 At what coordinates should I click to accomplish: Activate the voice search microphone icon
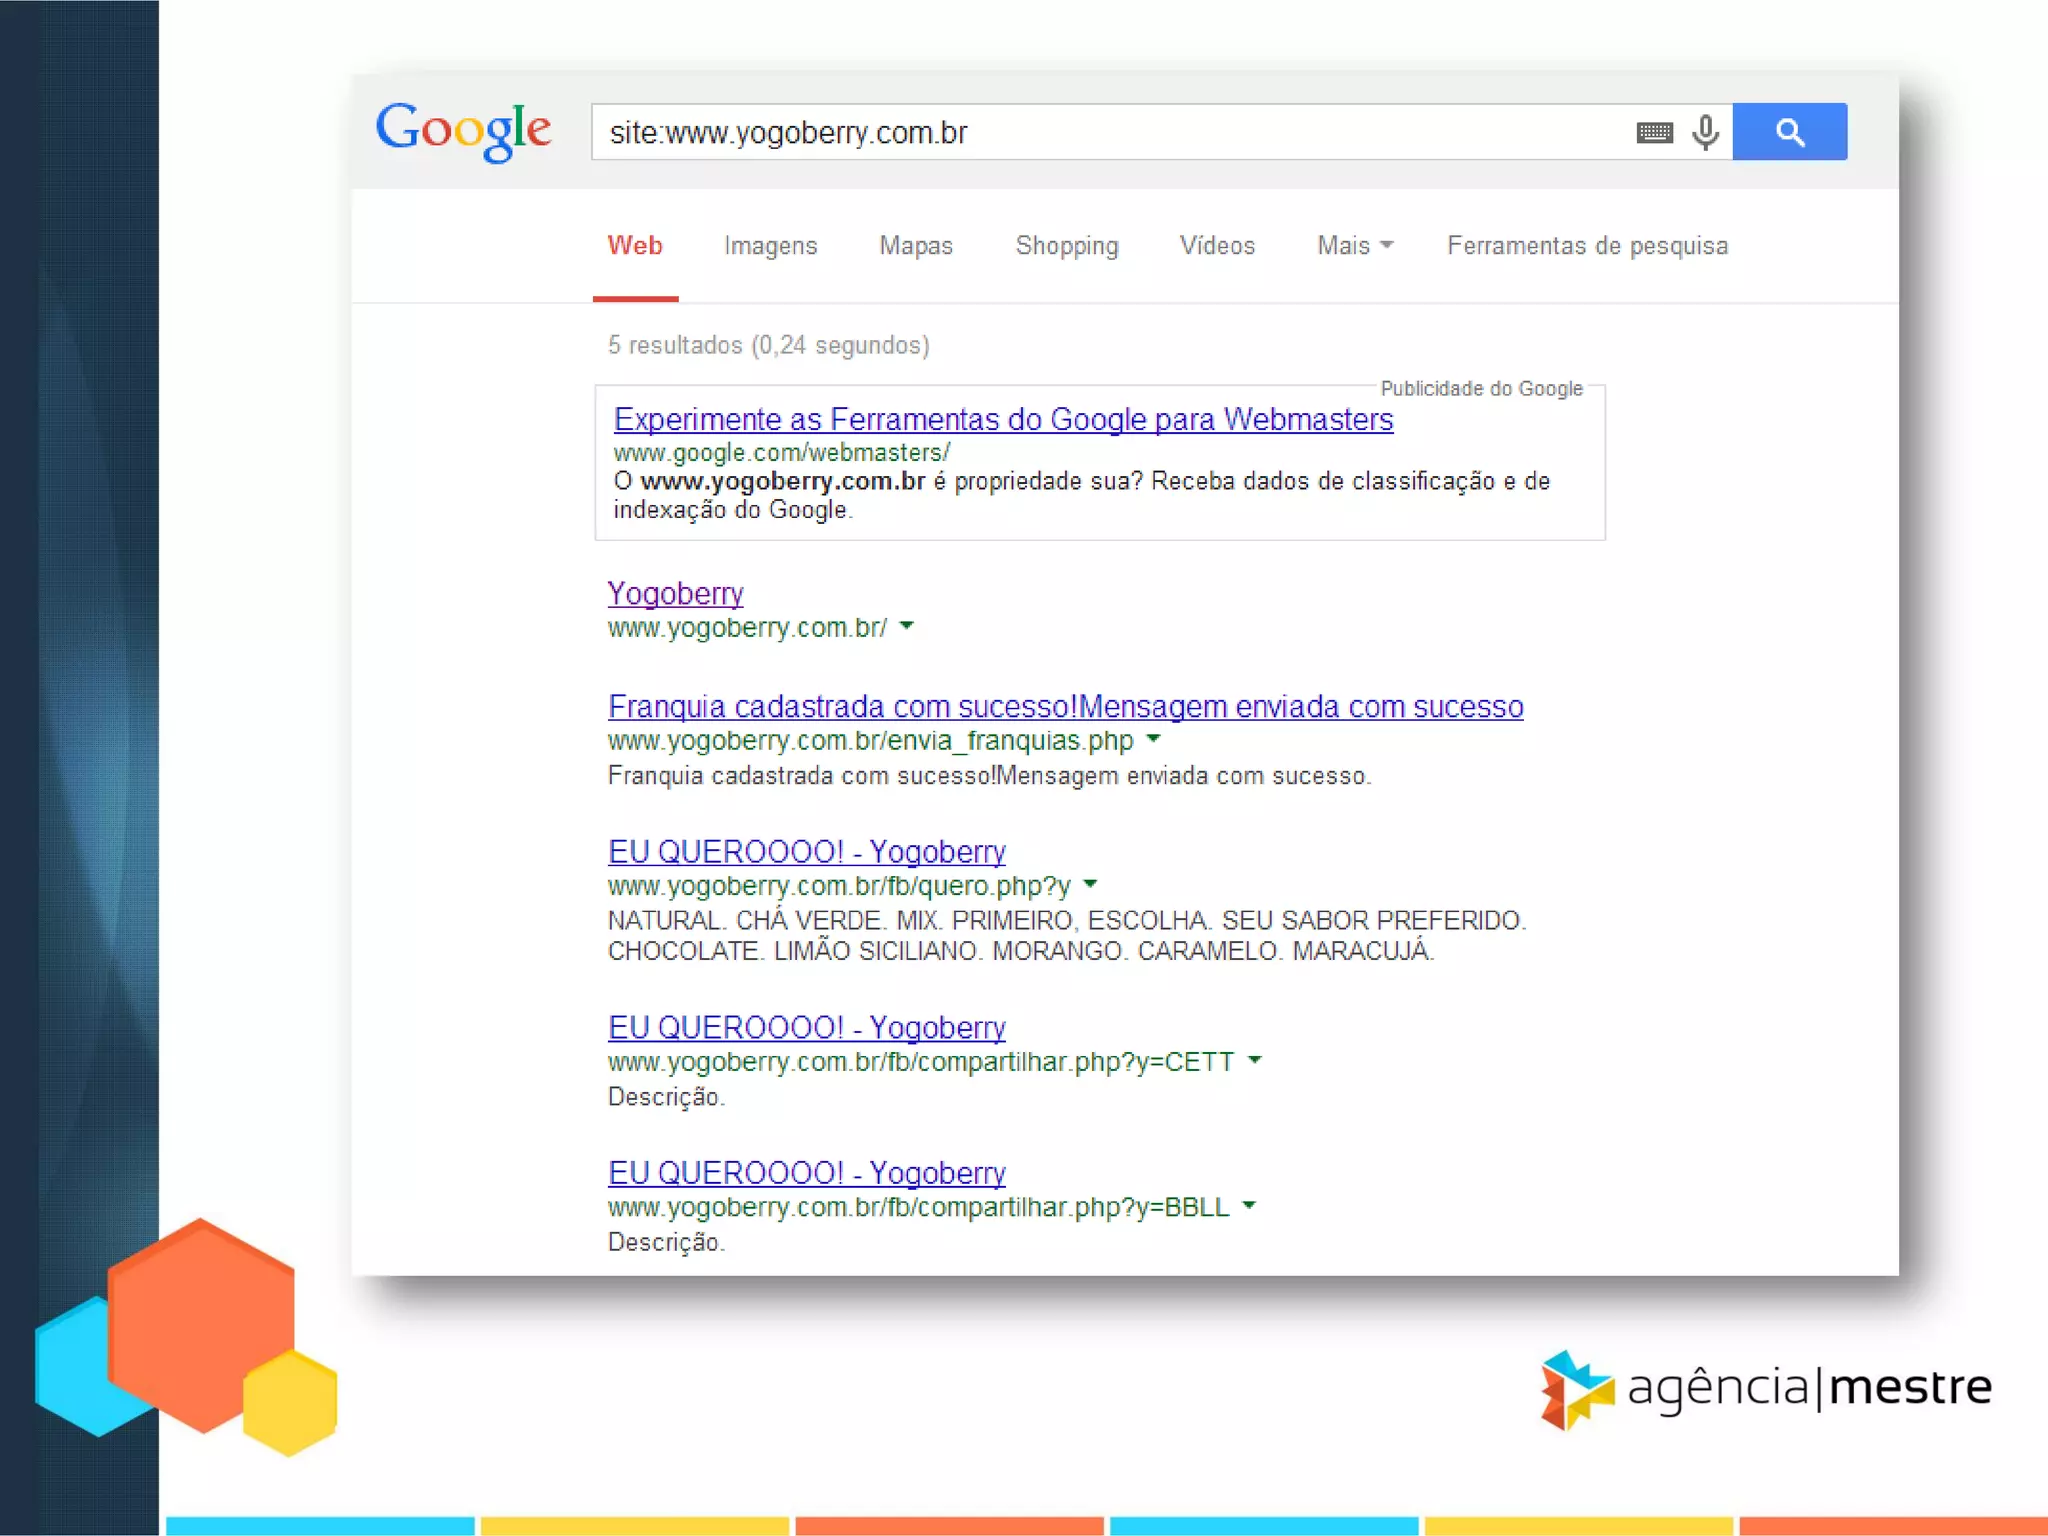(x=1705, y=132)
